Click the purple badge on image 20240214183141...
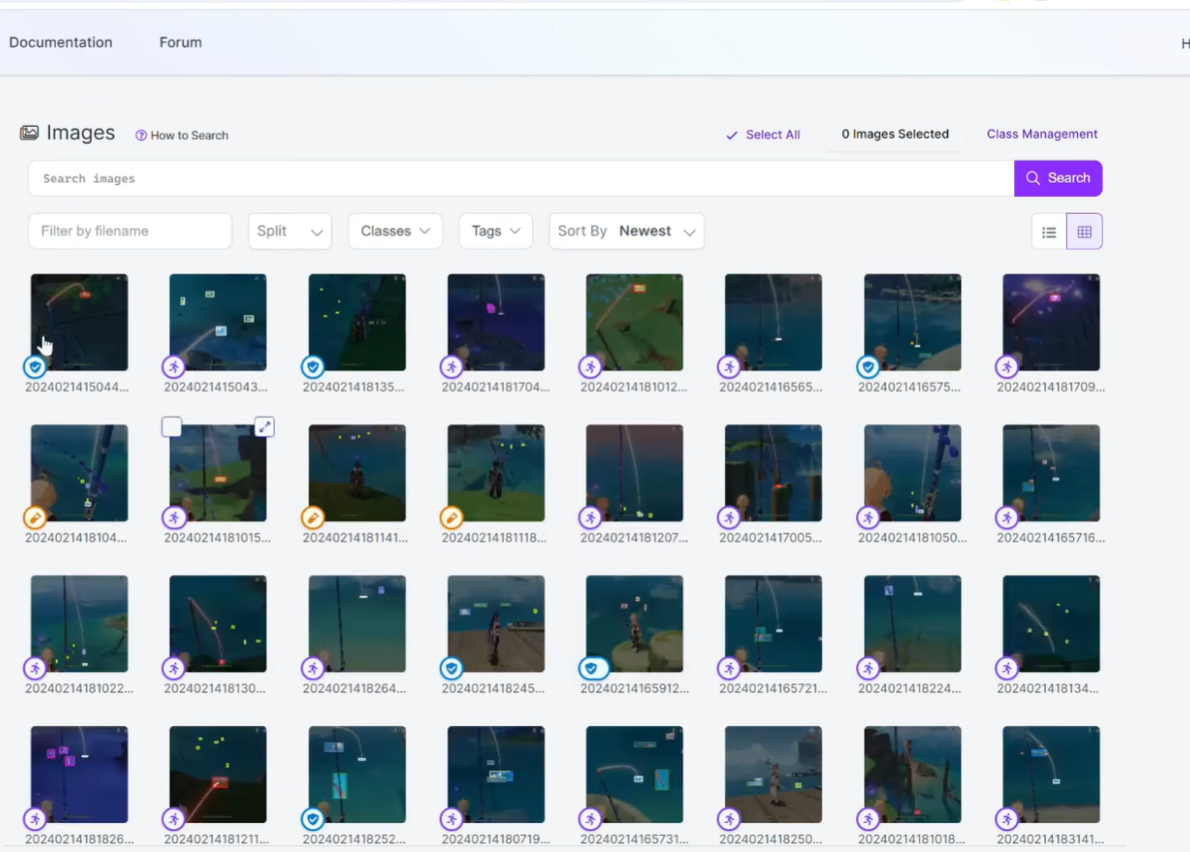This screenshot has height=852, width=1190. [1006, 819]
